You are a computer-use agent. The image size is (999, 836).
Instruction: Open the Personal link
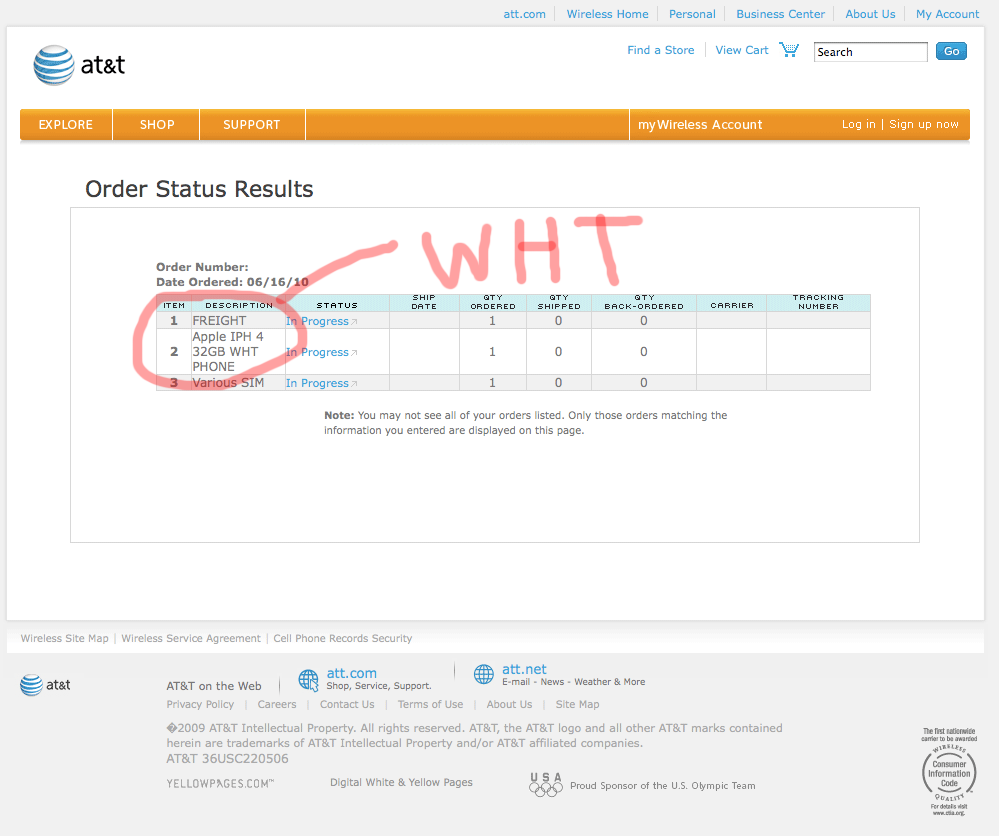[x=692, y=14]
